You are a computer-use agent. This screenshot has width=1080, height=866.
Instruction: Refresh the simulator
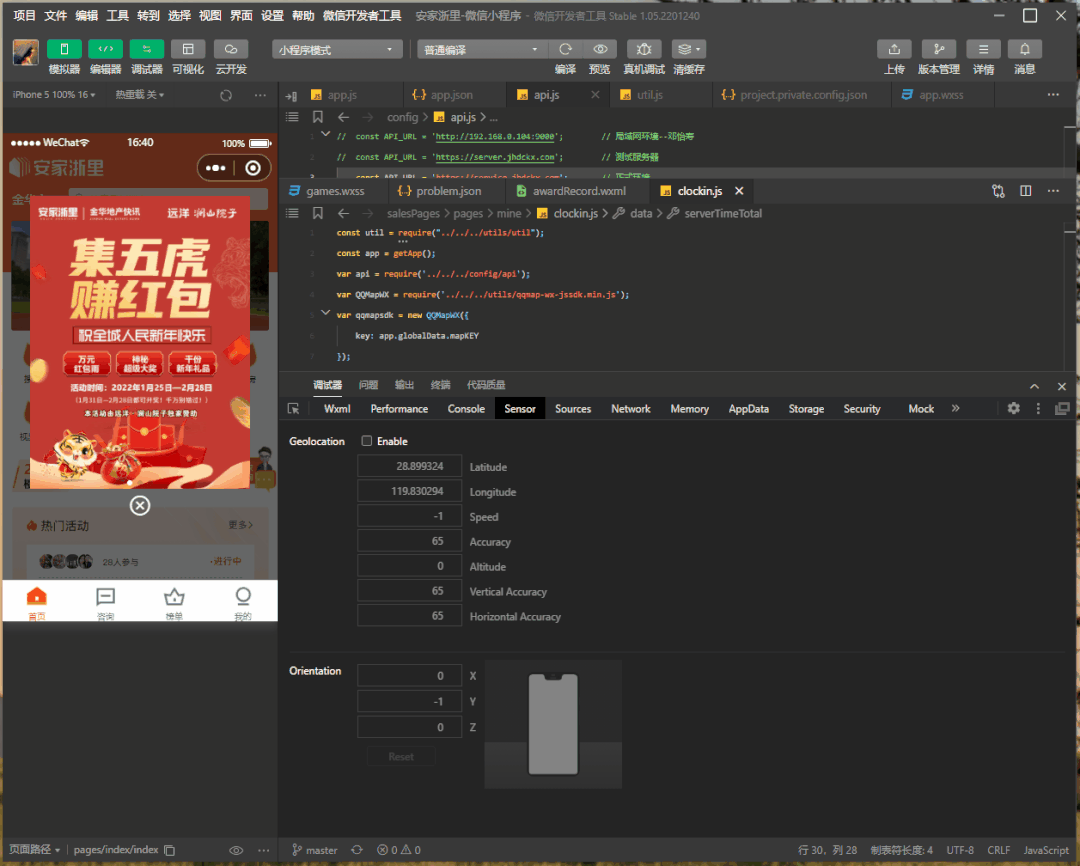pos(226,95)
